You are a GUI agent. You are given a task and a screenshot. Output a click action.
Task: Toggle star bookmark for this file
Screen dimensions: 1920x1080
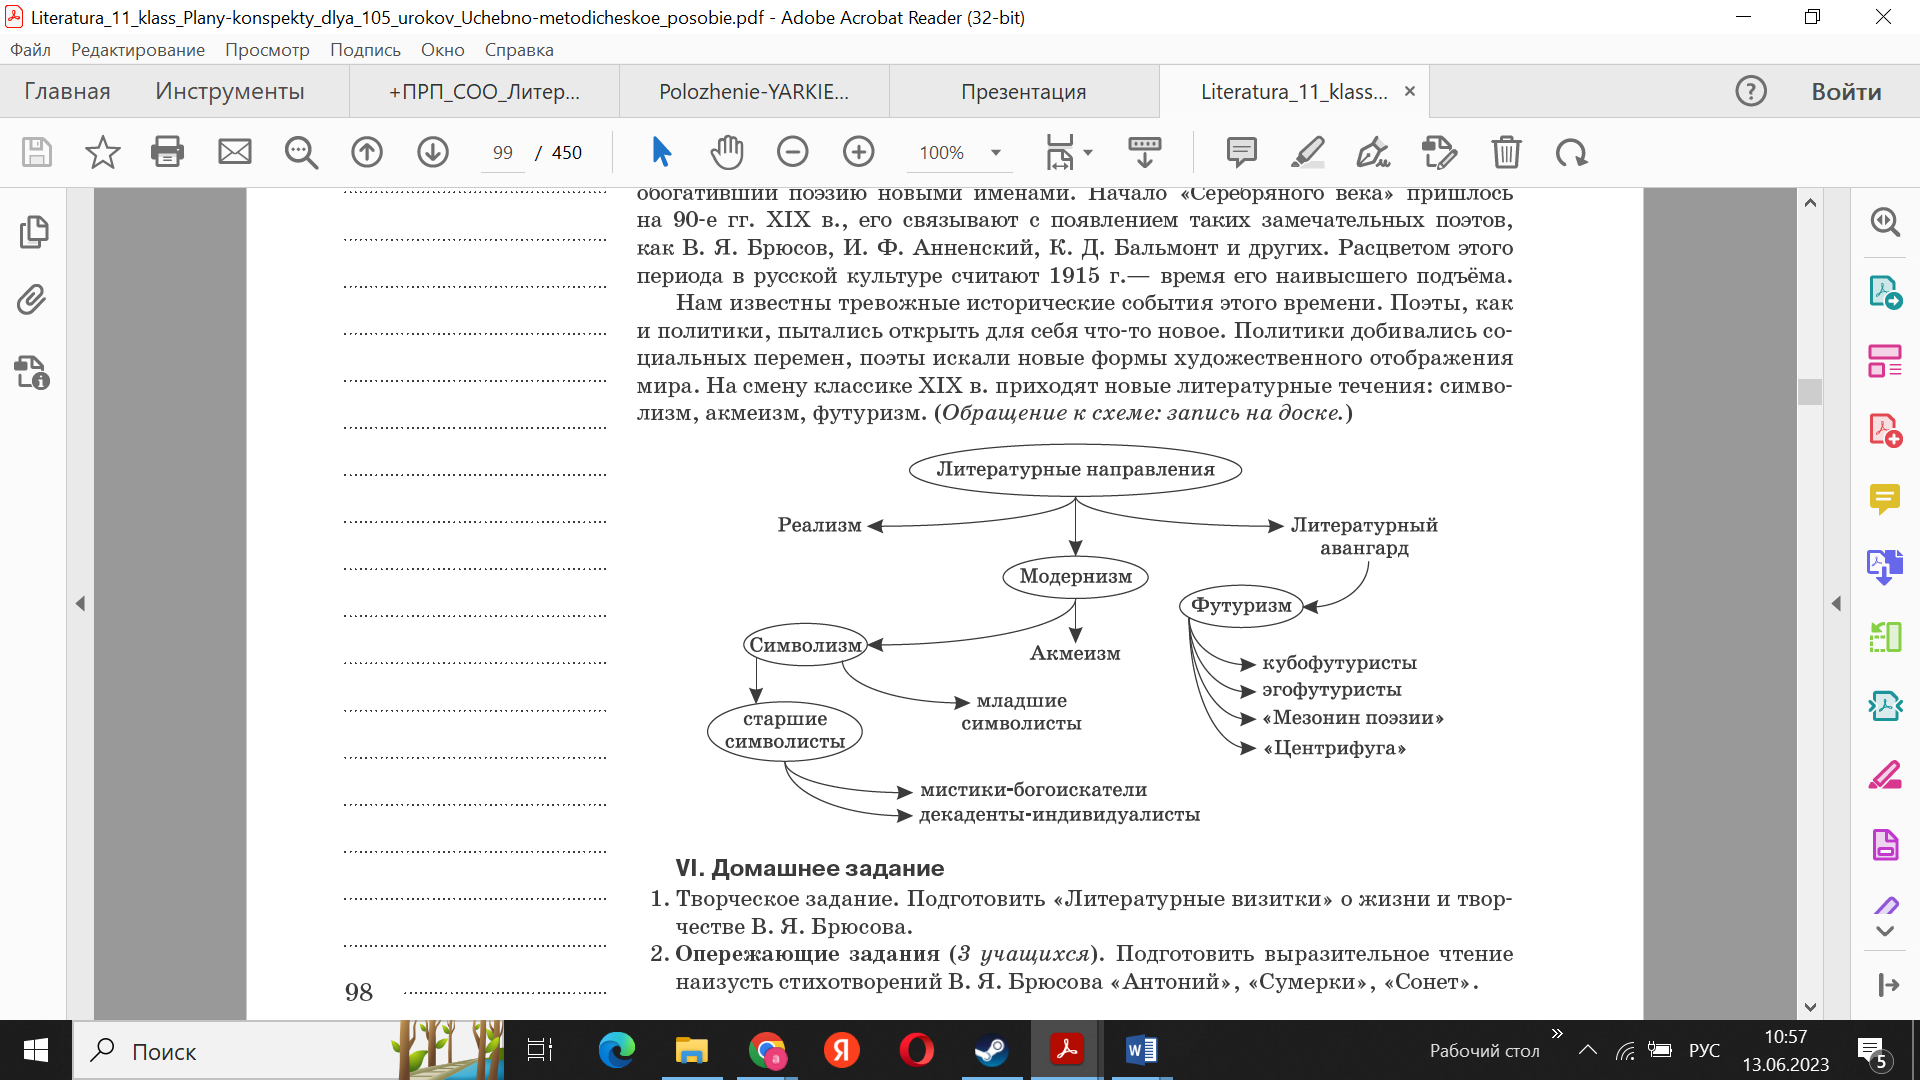(x=102, y=152)
